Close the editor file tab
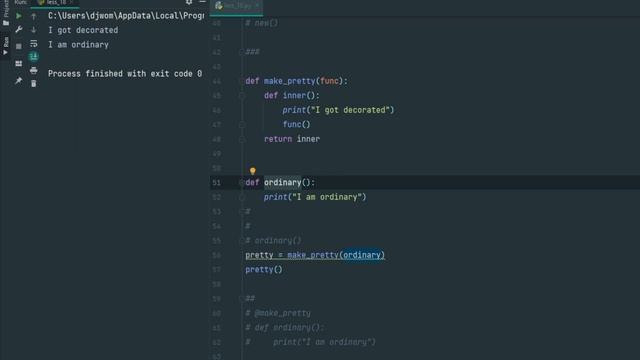Viewport: 640px width, 360px height. (258, 5)
